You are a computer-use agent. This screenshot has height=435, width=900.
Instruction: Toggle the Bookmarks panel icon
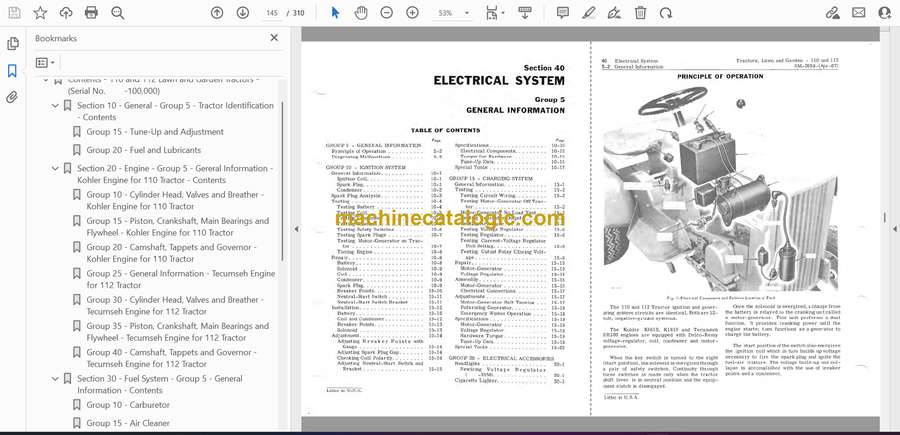point(12,71)
